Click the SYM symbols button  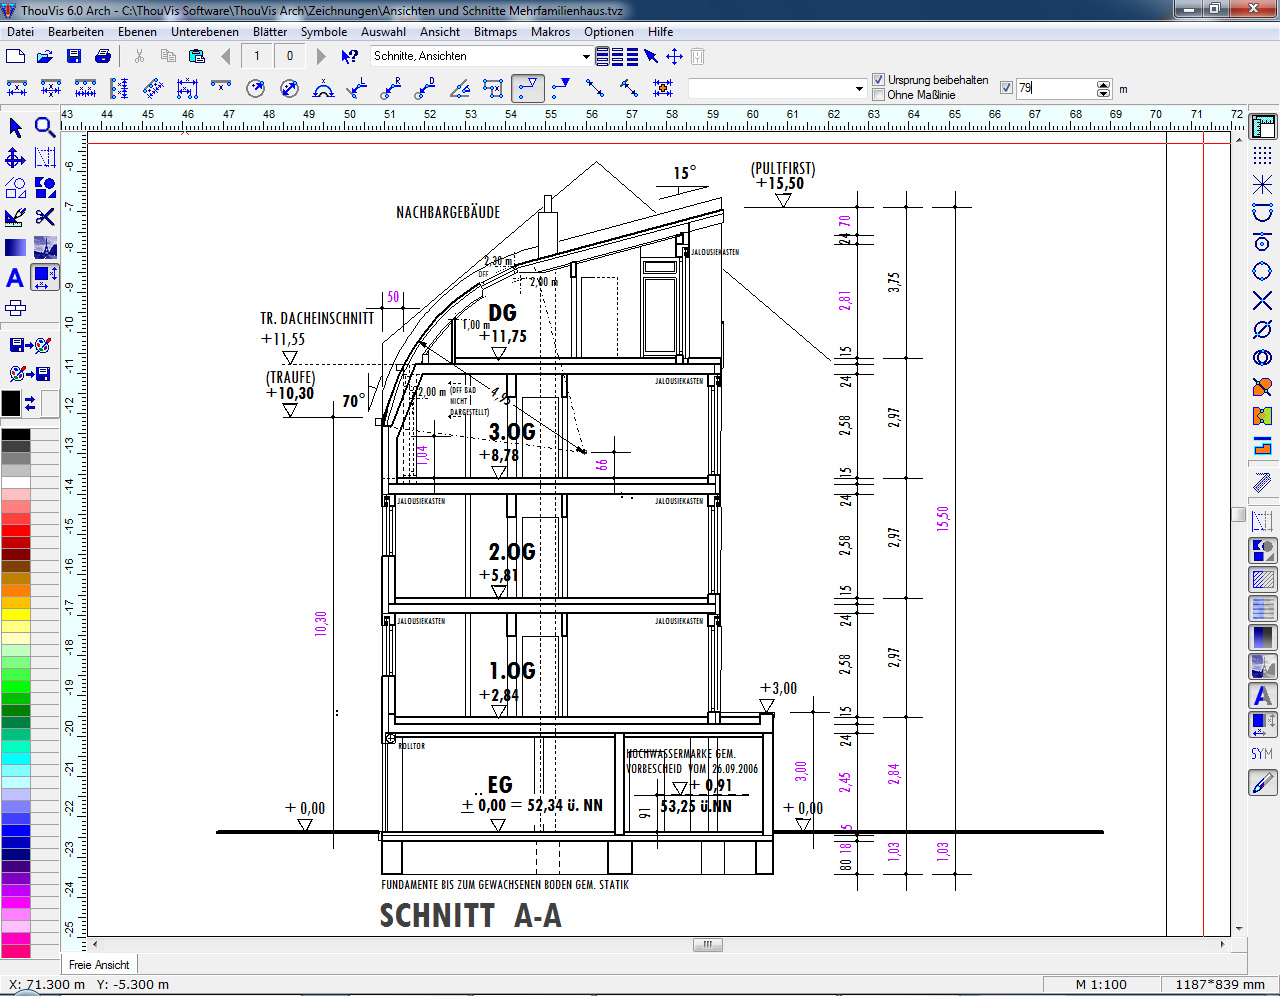click(1262, 753)
